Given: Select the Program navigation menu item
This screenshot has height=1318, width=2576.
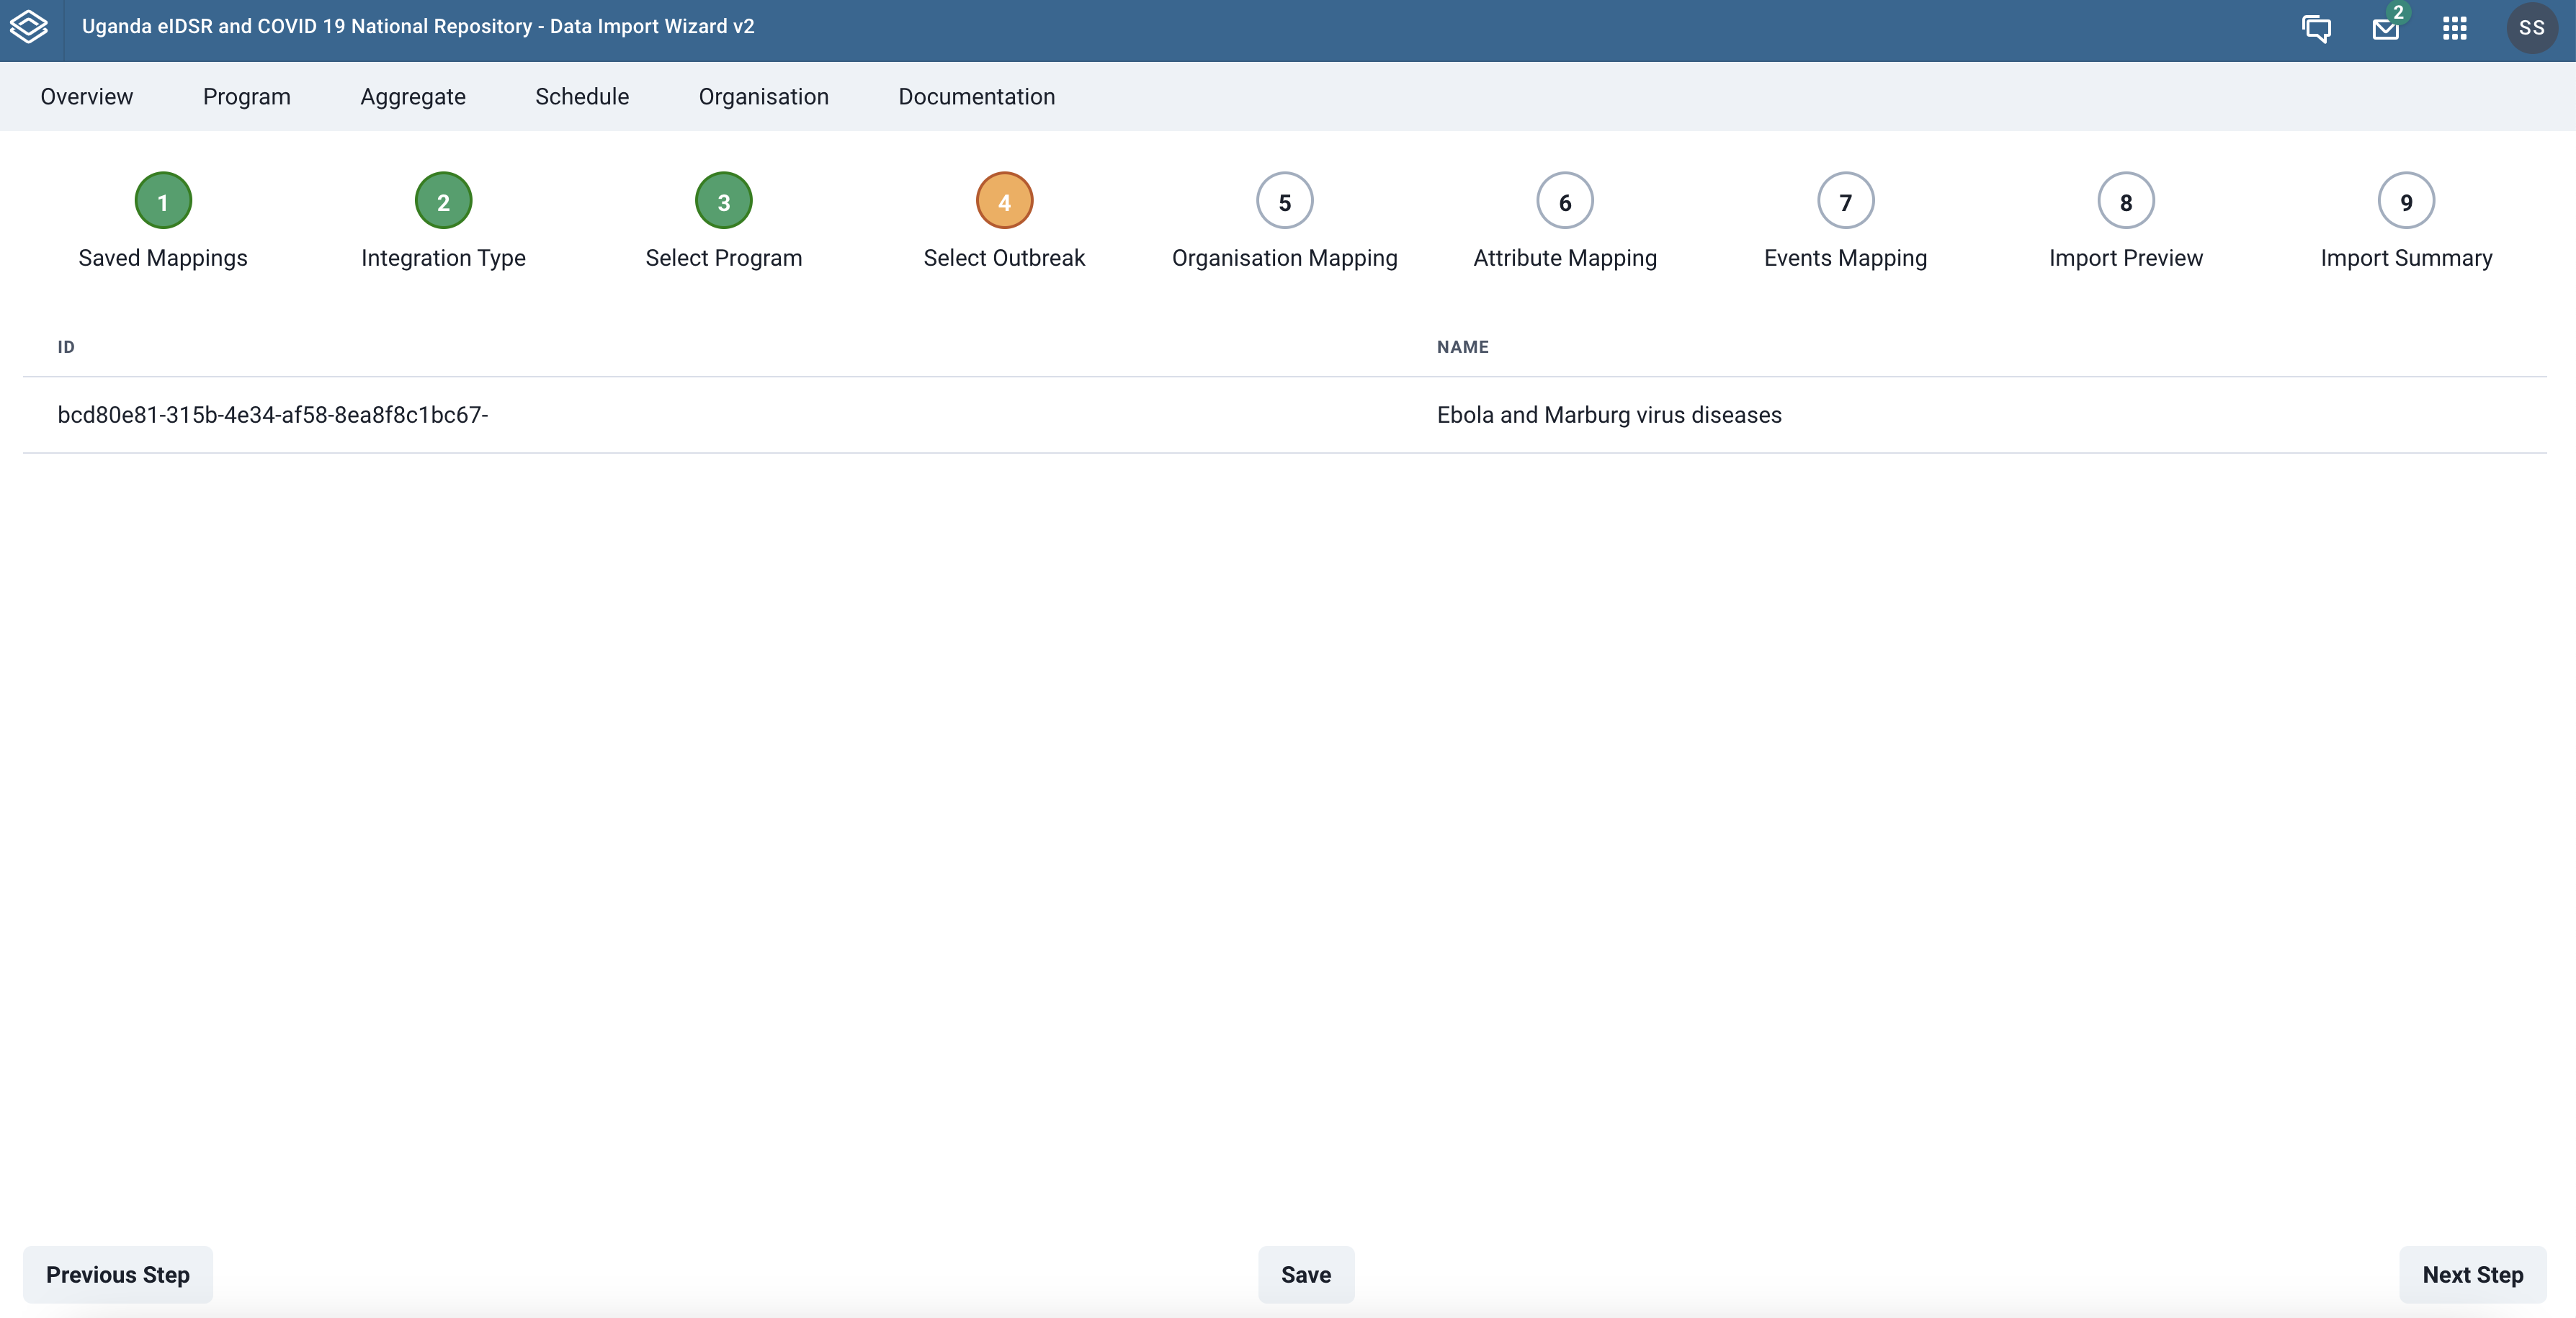Looking at the screenshot, I should pos(247,96).
